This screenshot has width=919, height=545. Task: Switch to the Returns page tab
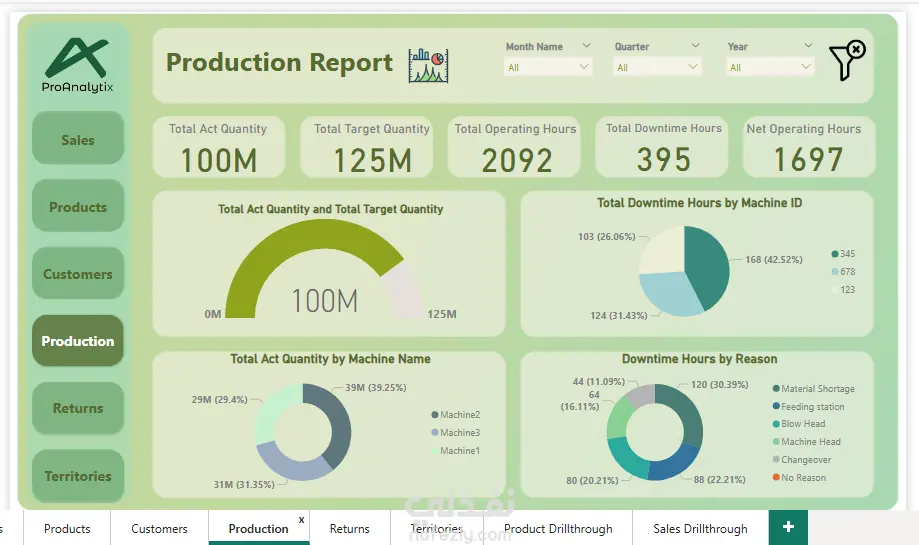[349, 529]
